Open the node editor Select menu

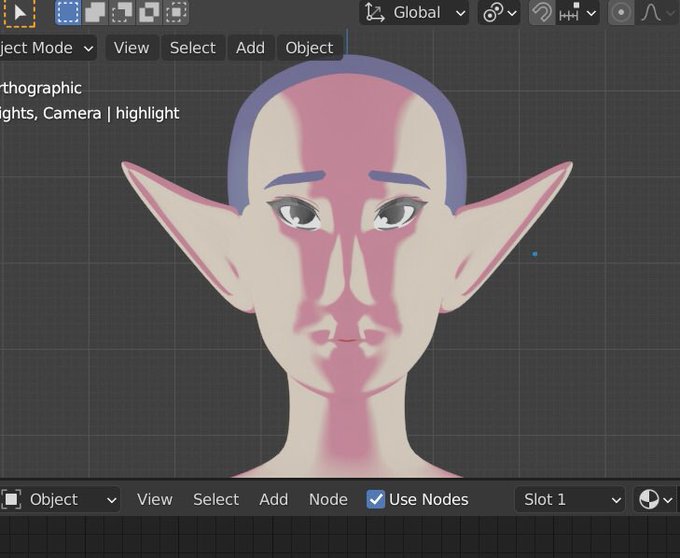click(216, 499)
